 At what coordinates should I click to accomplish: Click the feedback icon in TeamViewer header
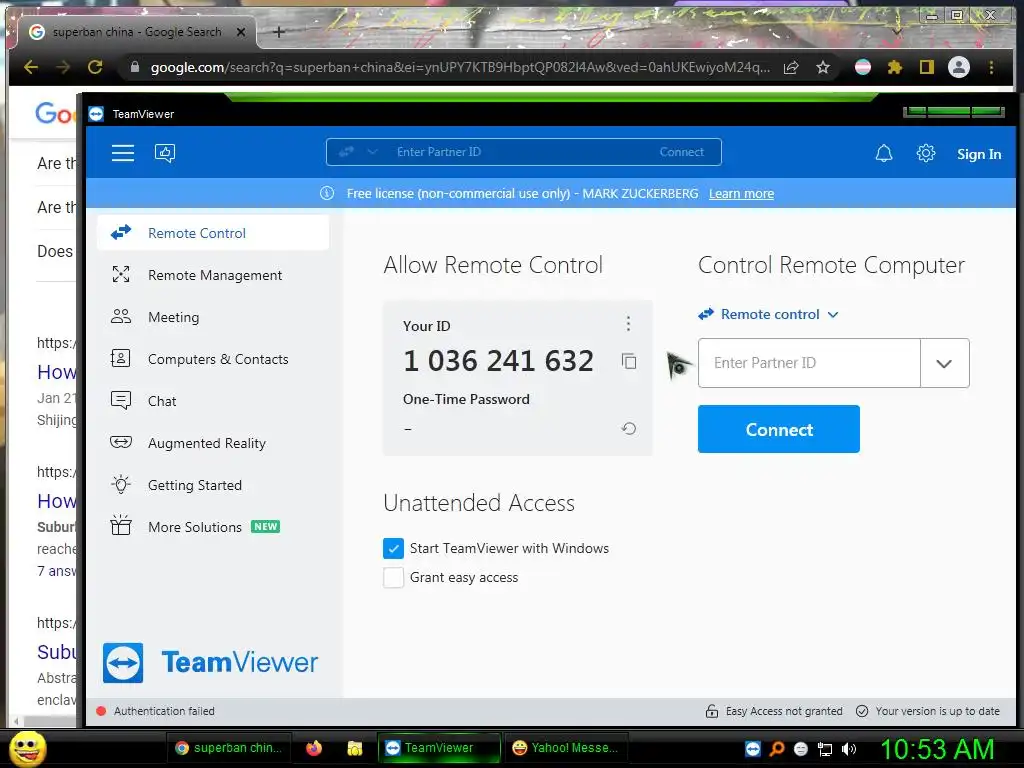(165, 153)
